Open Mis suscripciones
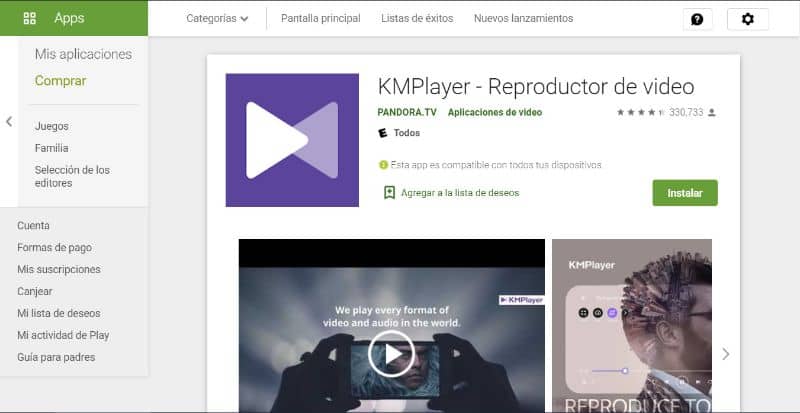Viewport: 800px width, 413px height. (59, 269)
